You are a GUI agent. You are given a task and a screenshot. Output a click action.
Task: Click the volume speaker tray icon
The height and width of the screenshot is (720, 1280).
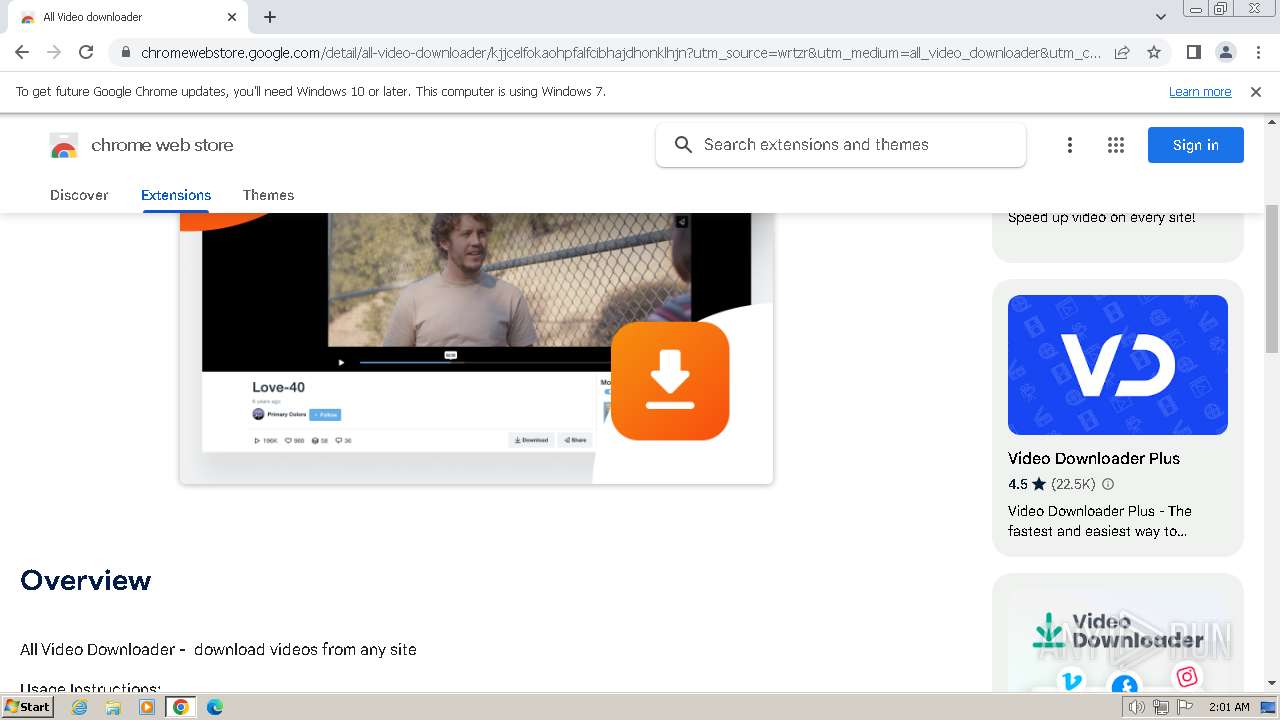click(x=1136, y=707)
